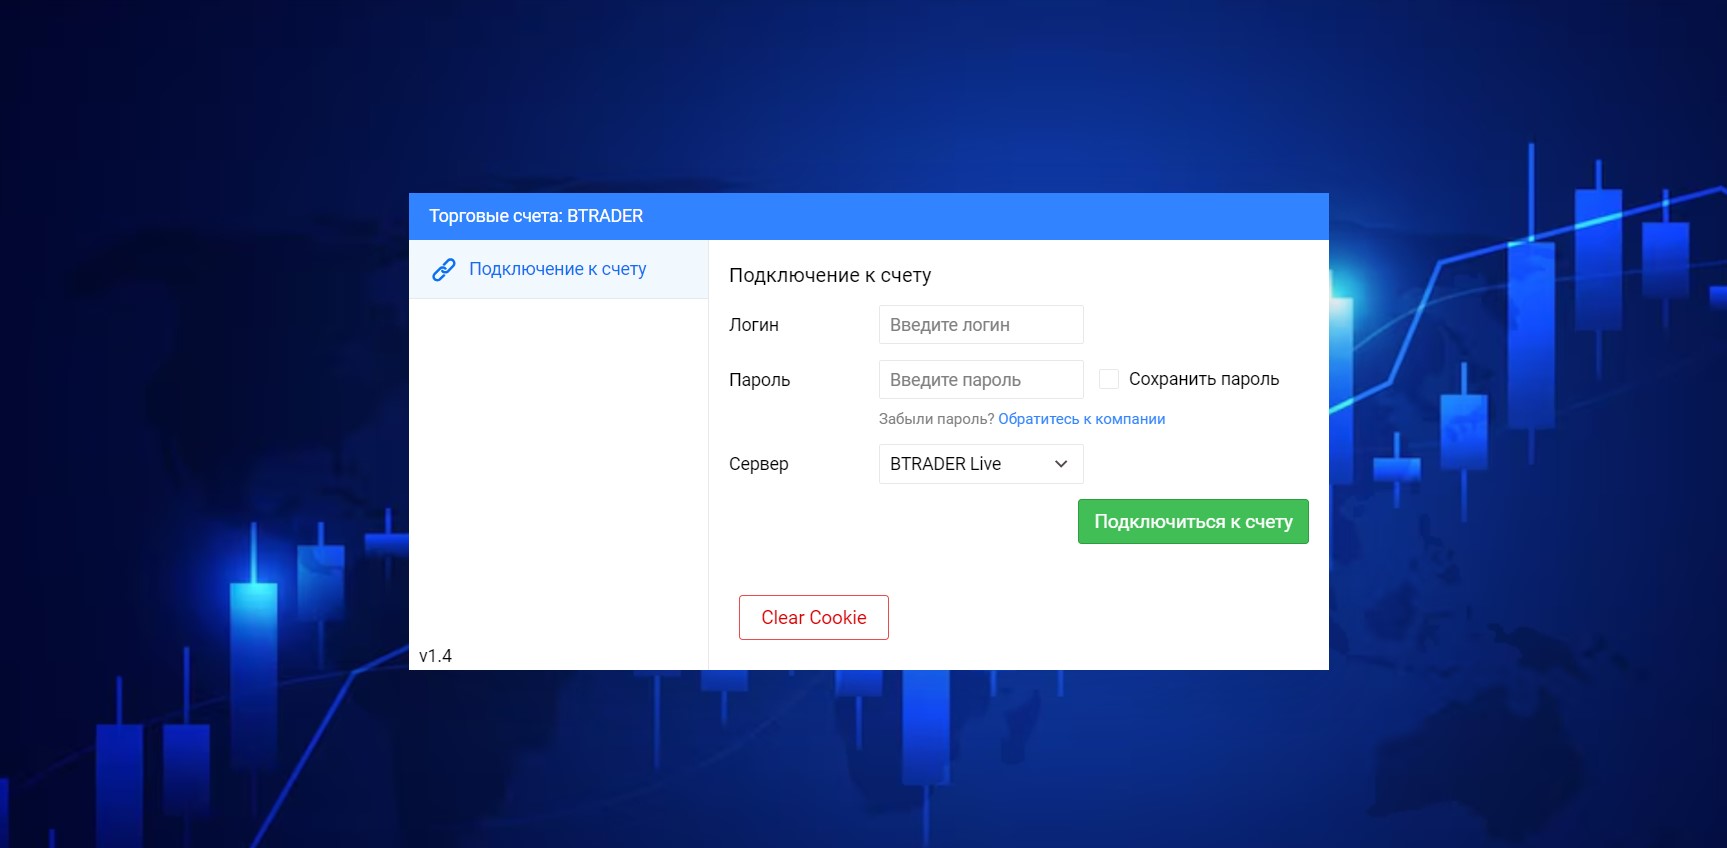Click the Подключение к счету form heading
The width and height of the screenshot is (1727, 848).
(x=830, y=275)
